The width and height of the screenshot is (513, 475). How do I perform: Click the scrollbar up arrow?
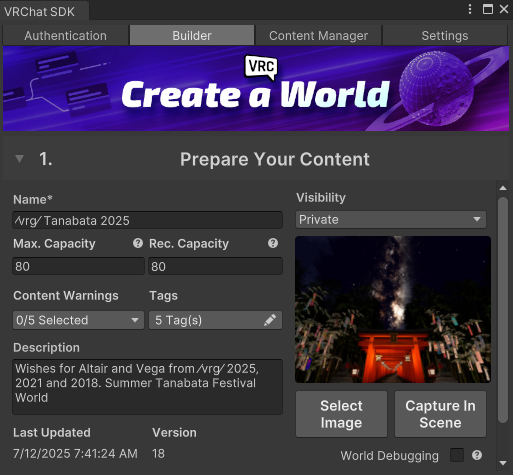tap(503, 188)
